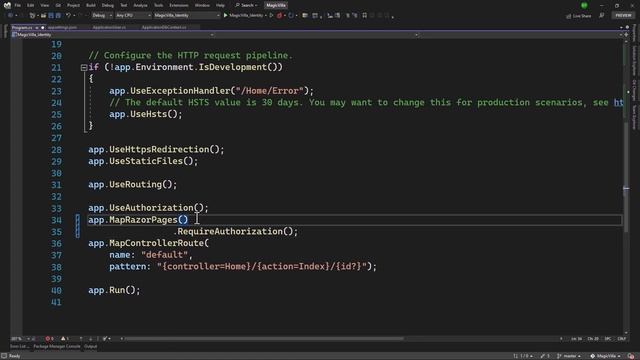Open the Project menu
This screenshot has width=640, height=360.
pyautogui.click(x=73, y=5)
